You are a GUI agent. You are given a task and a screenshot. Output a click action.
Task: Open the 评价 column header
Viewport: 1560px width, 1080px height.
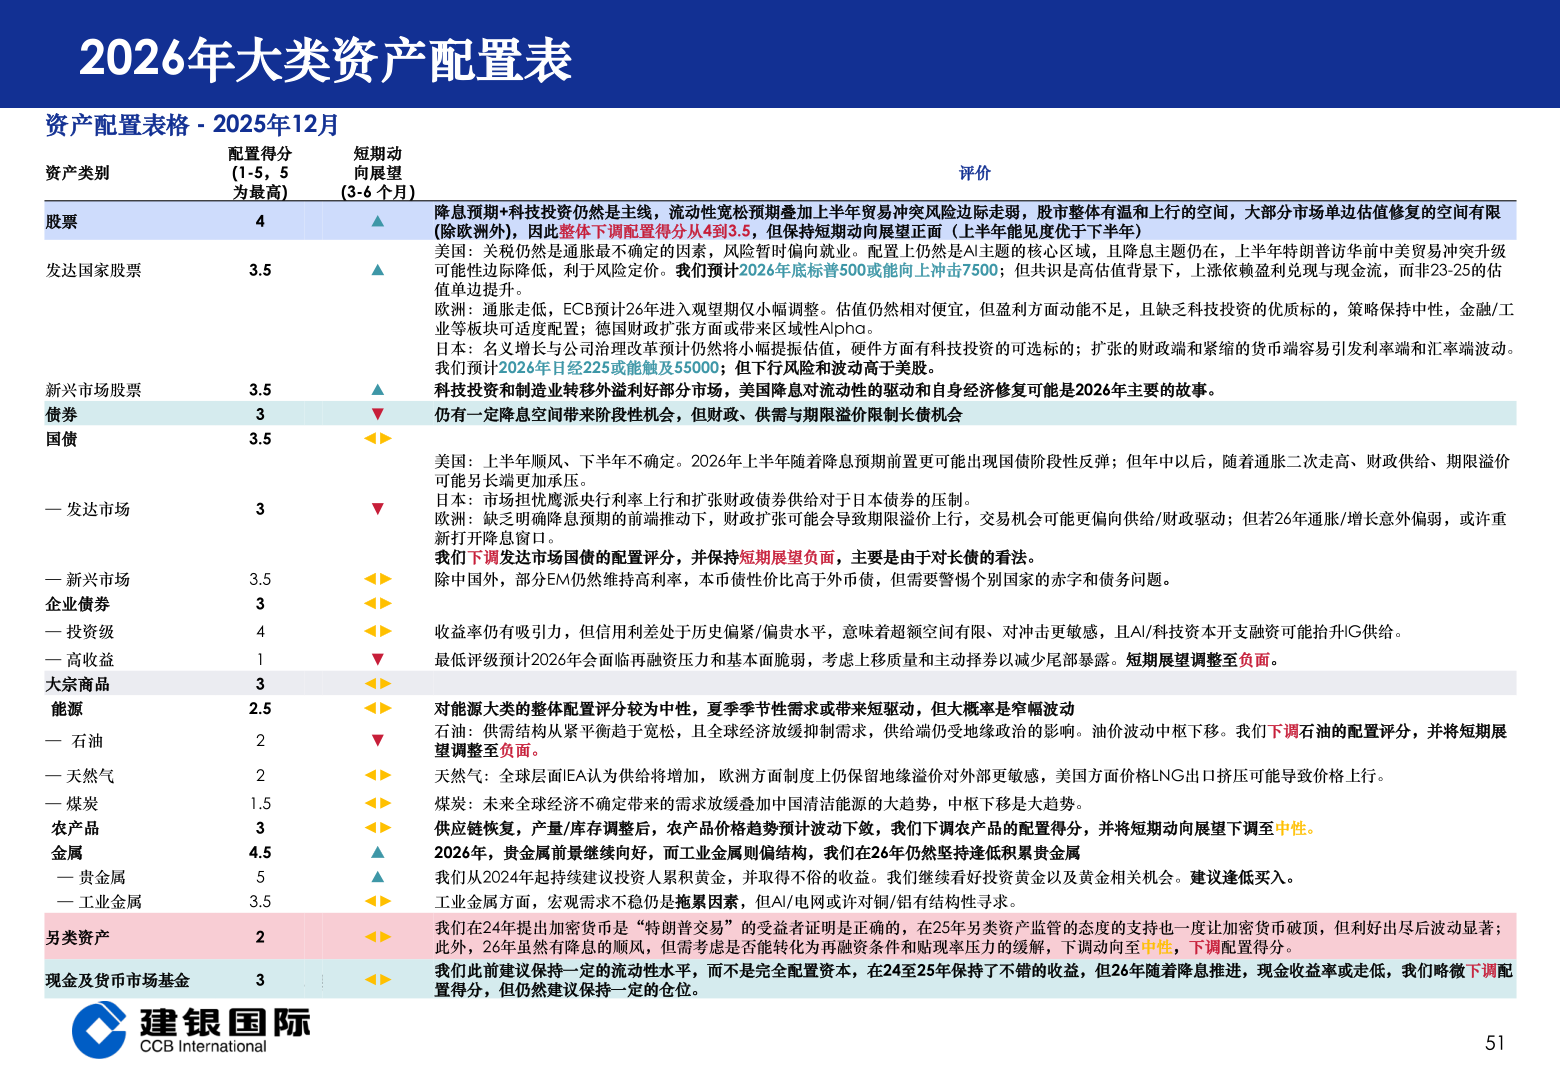coord(973,172)
